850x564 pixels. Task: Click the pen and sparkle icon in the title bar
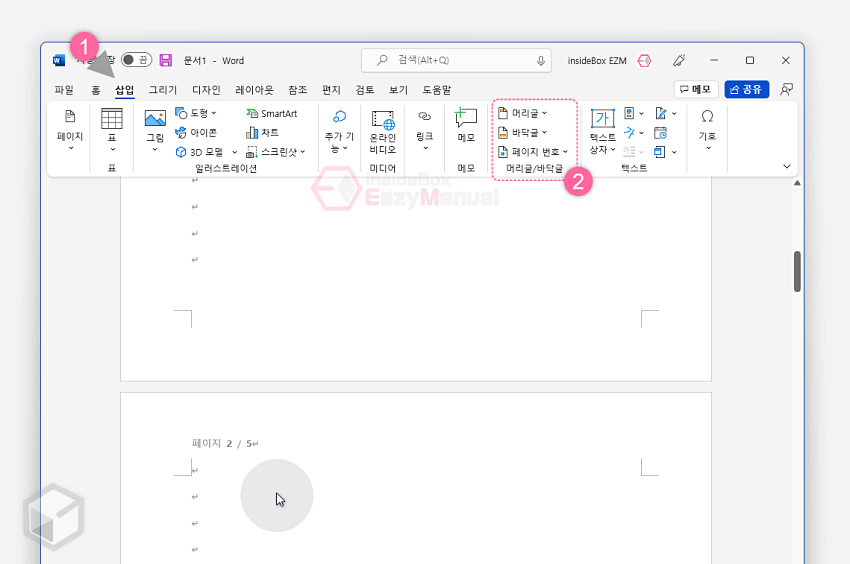click(x=679, y=60)
